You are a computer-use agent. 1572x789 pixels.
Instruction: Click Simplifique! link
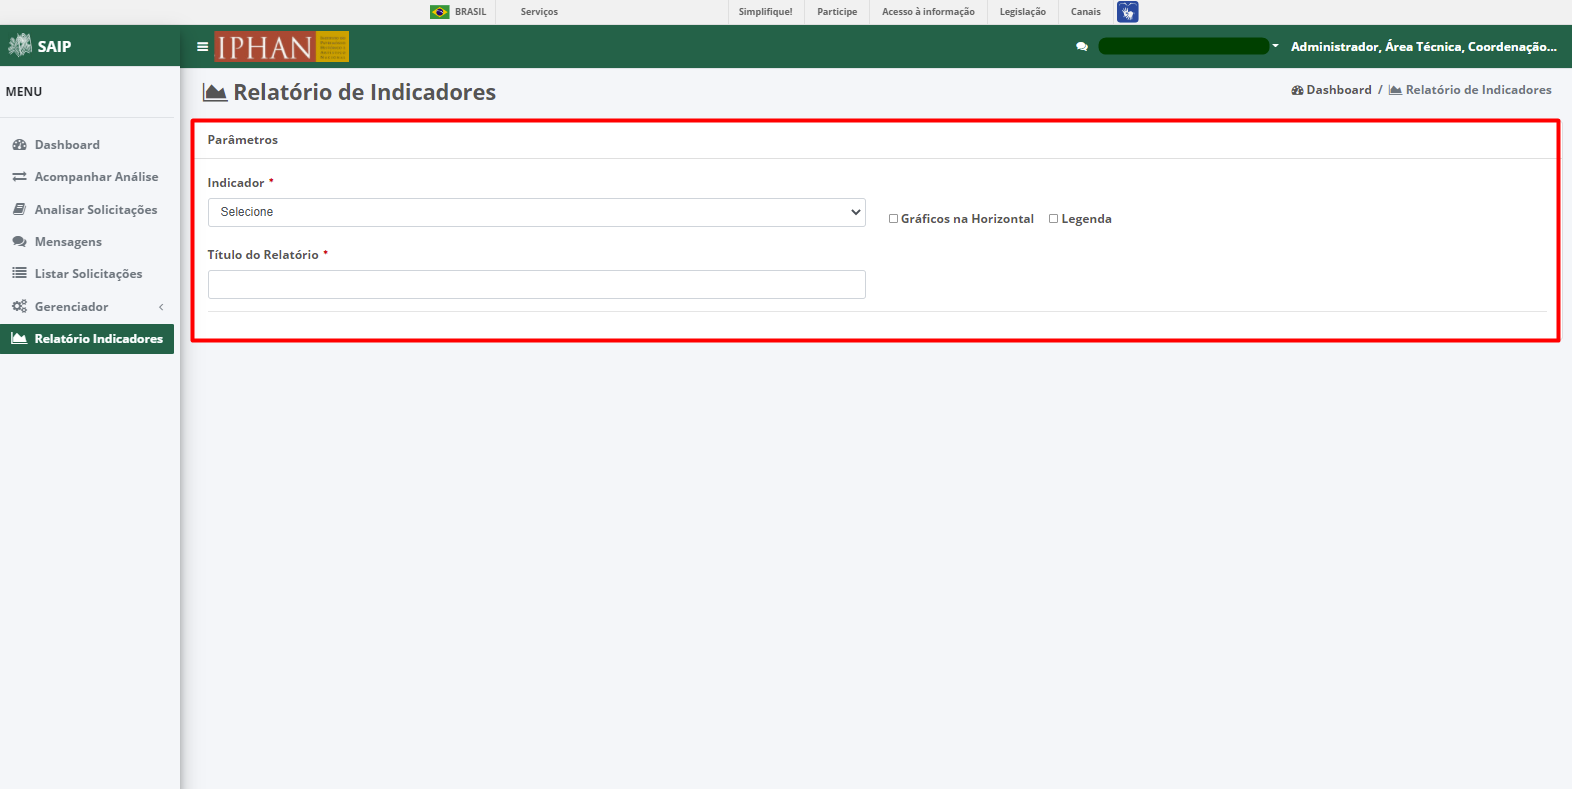click(765, 12)
